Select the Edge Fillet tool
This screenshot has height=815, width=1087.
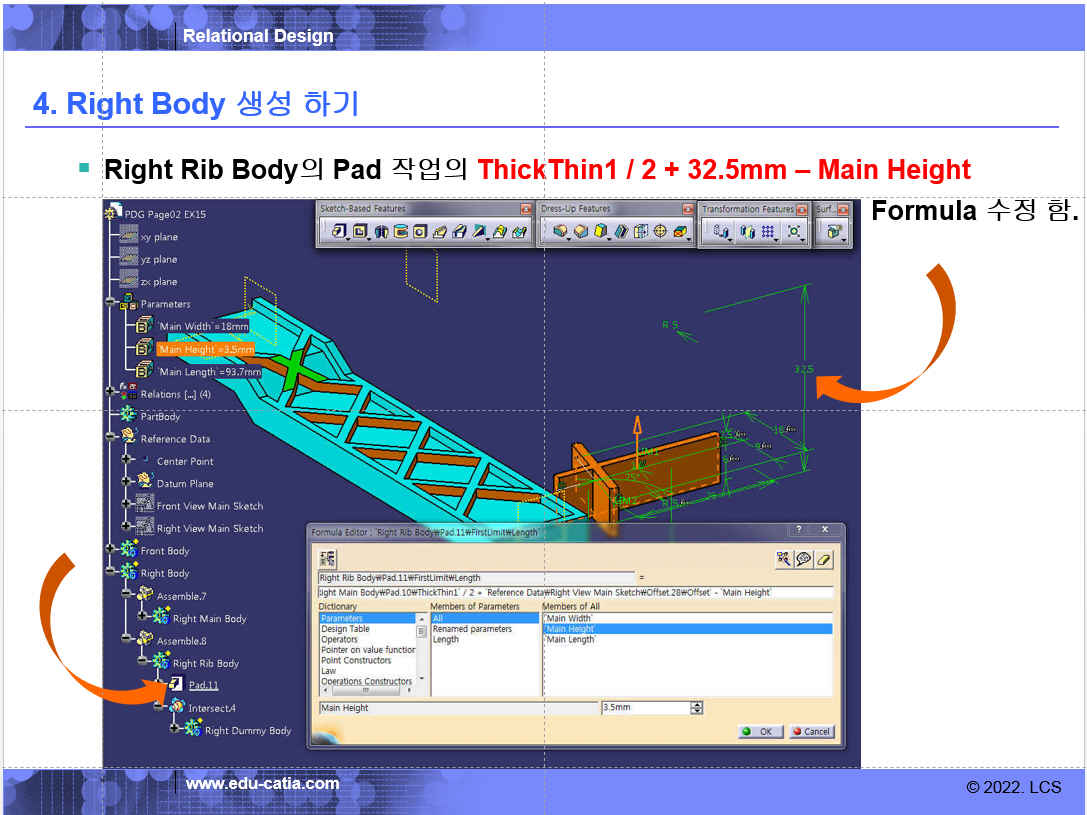pyautogui.click(x=560, y=232)
